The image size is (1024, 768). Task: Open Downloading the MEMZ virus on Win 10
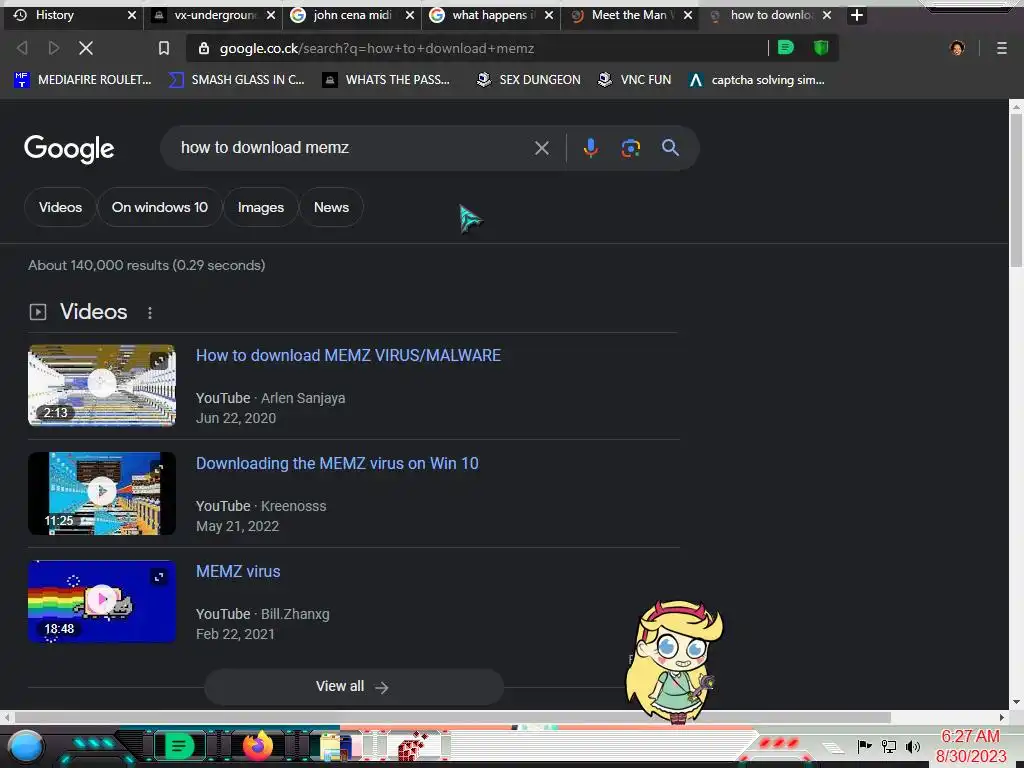(337, 463)
